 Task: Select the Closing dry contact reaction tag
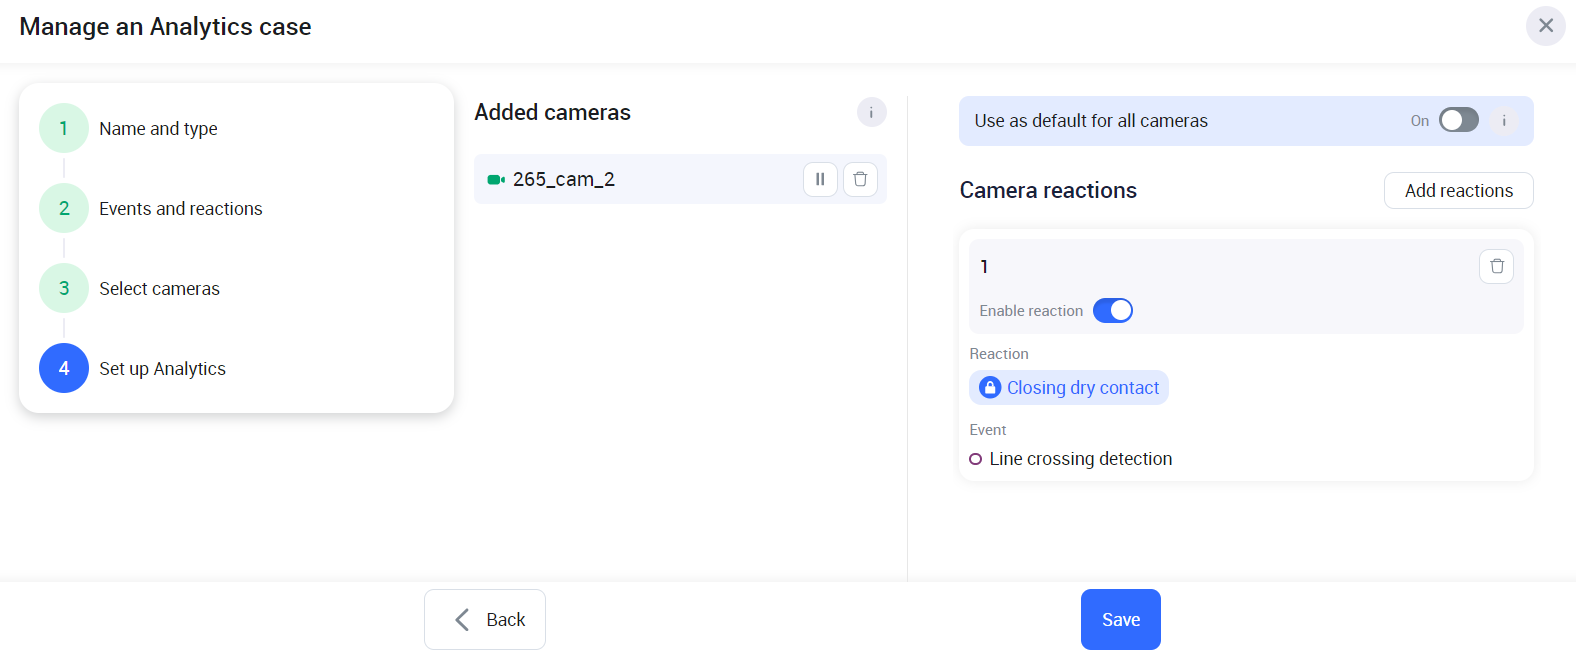click(1082, 388)
